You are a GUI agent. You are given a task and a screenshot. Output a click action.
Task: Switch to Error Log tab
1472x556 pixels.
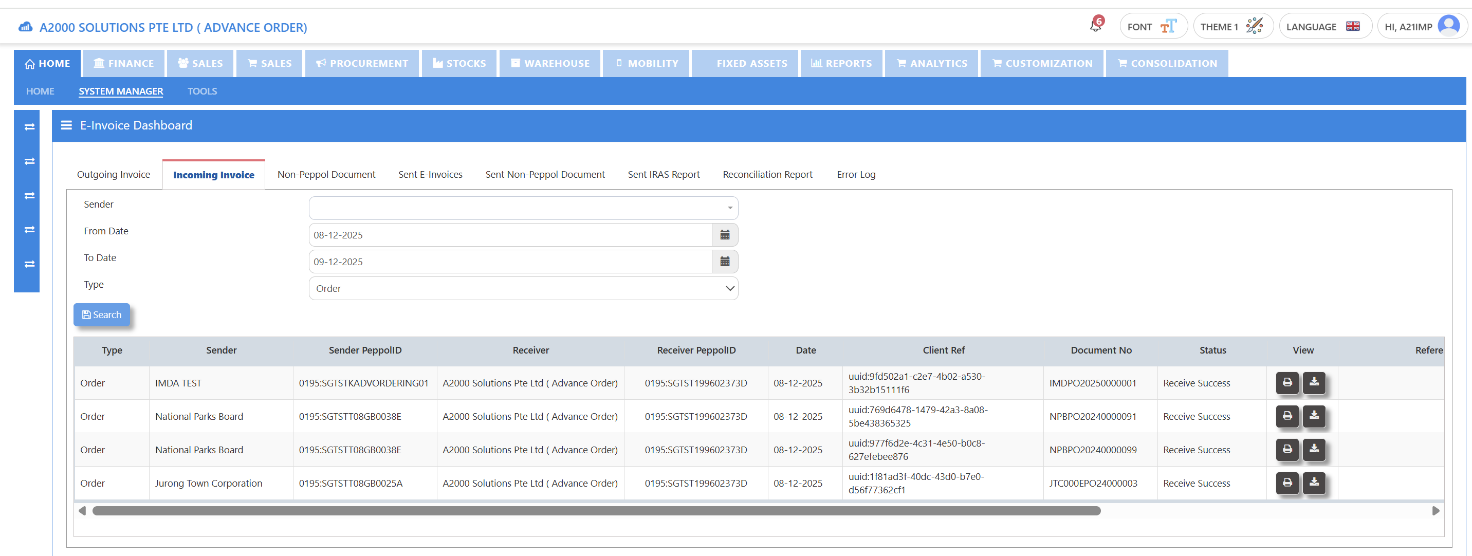click(856, 175)
